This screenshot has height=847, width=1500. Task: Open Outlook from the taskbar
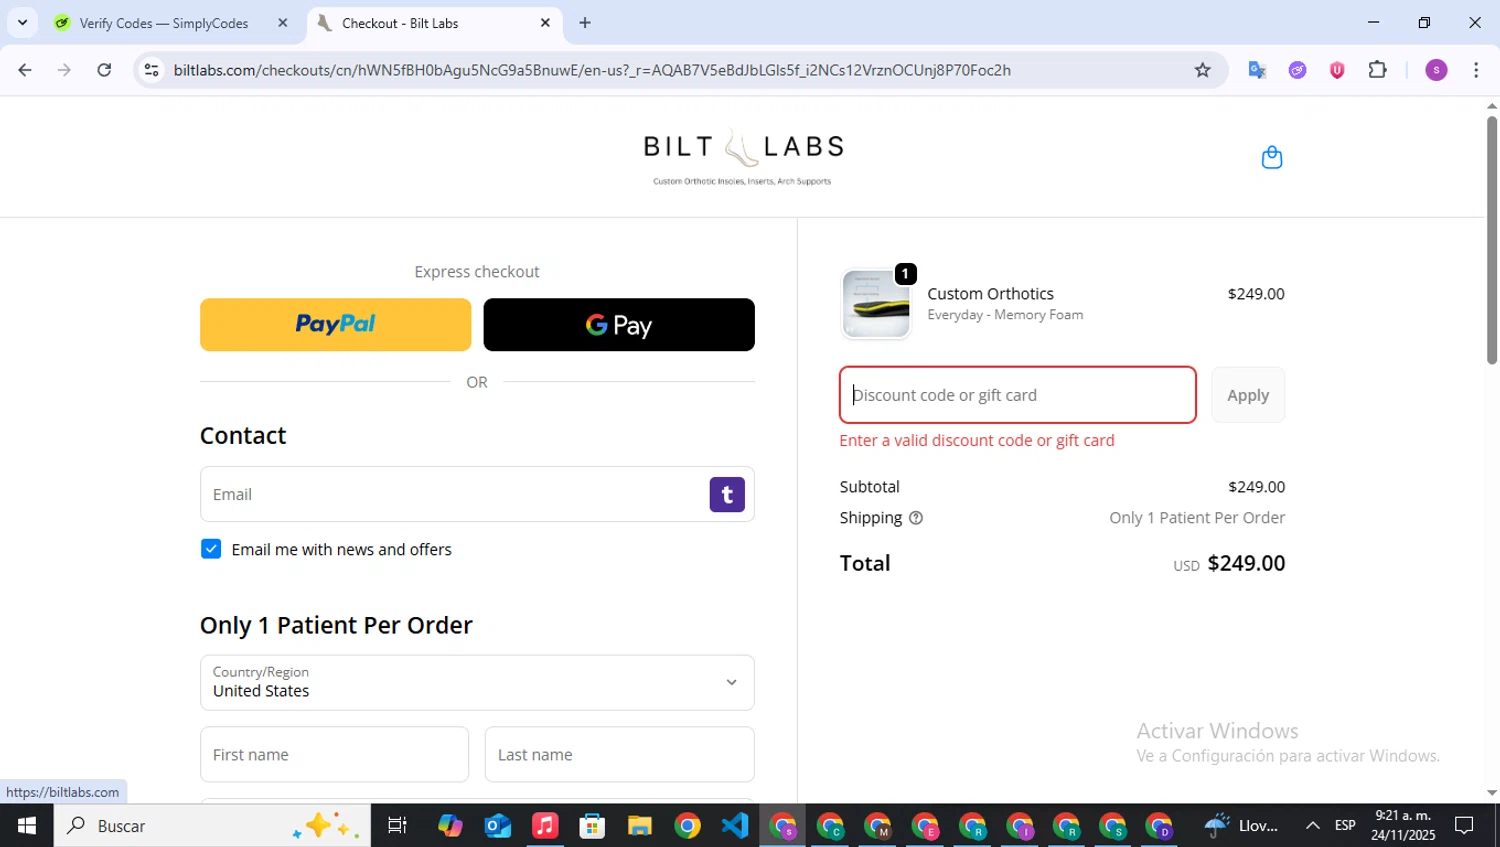[x=497, y=826]
